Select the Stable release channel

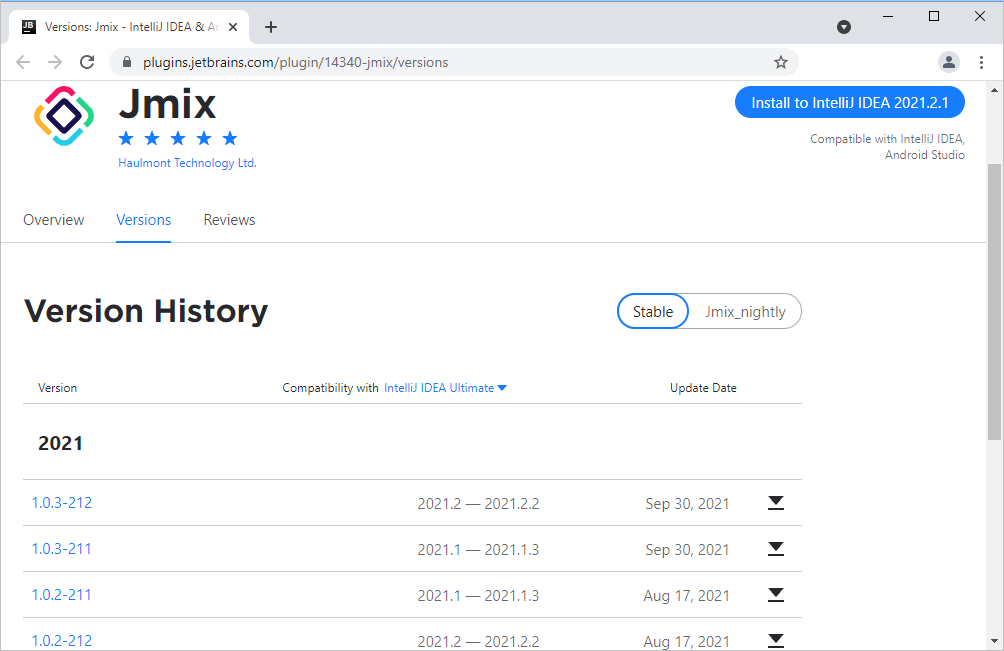652,312
